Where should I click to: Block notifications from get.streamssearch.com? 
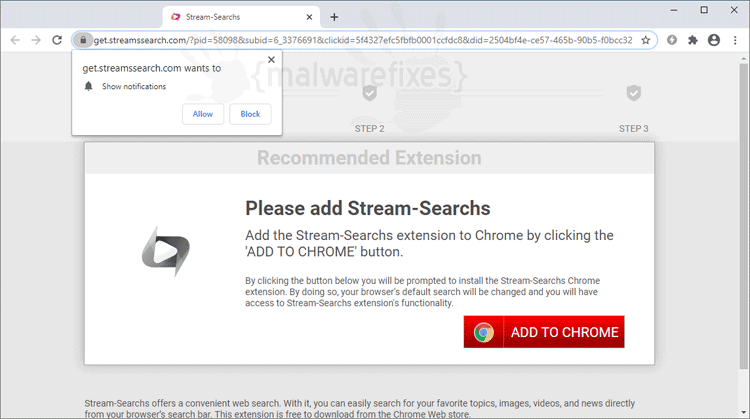[250, 114]
